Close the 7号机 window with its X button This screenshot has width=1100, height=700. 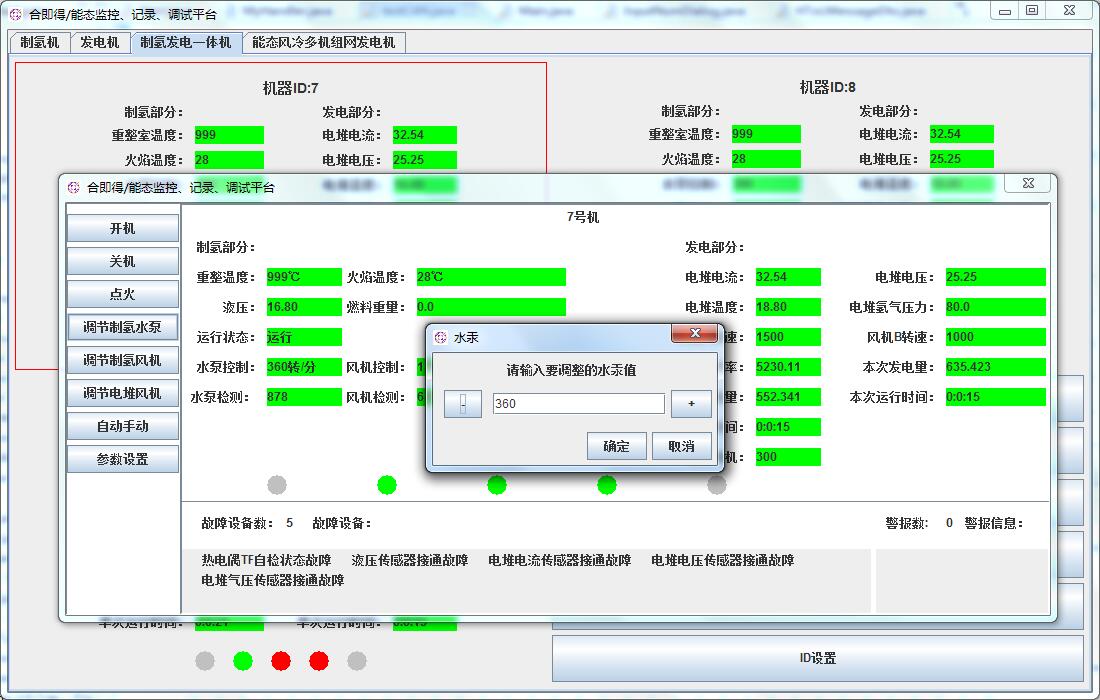click(1027, 184)
